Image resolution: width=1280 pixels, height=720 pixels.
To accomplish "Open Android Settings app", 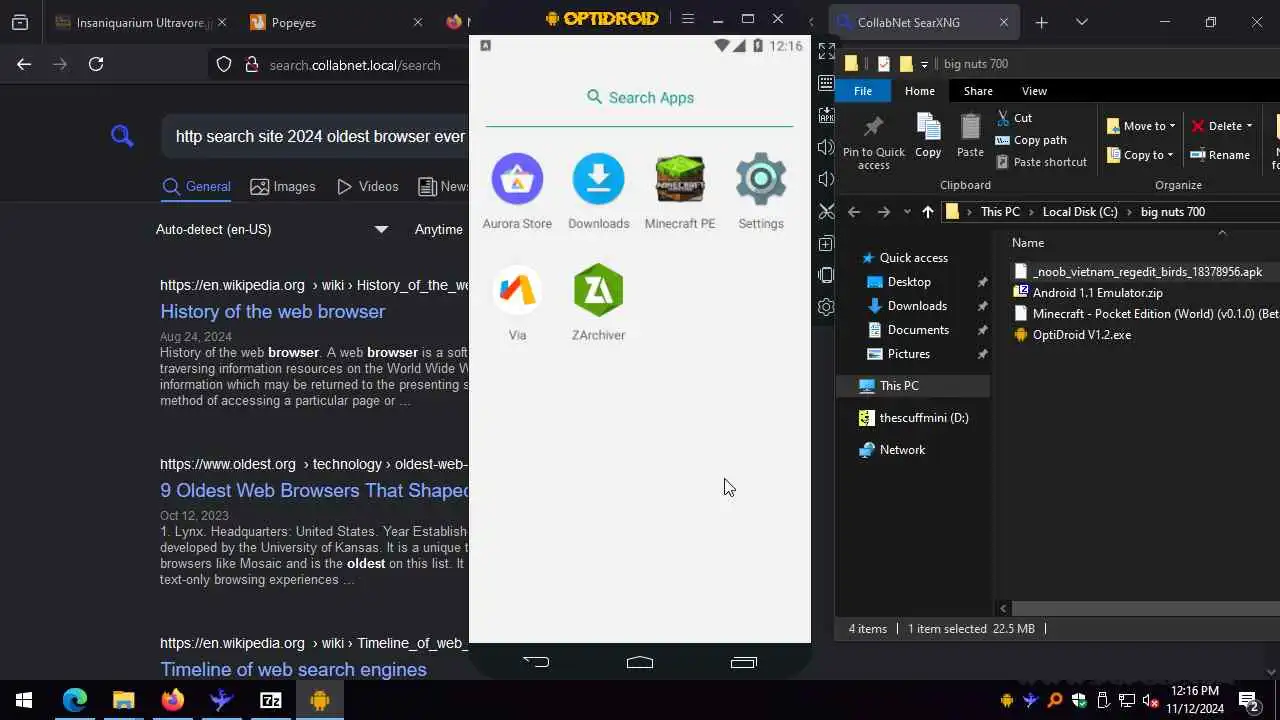I will (x=761, y=192).
